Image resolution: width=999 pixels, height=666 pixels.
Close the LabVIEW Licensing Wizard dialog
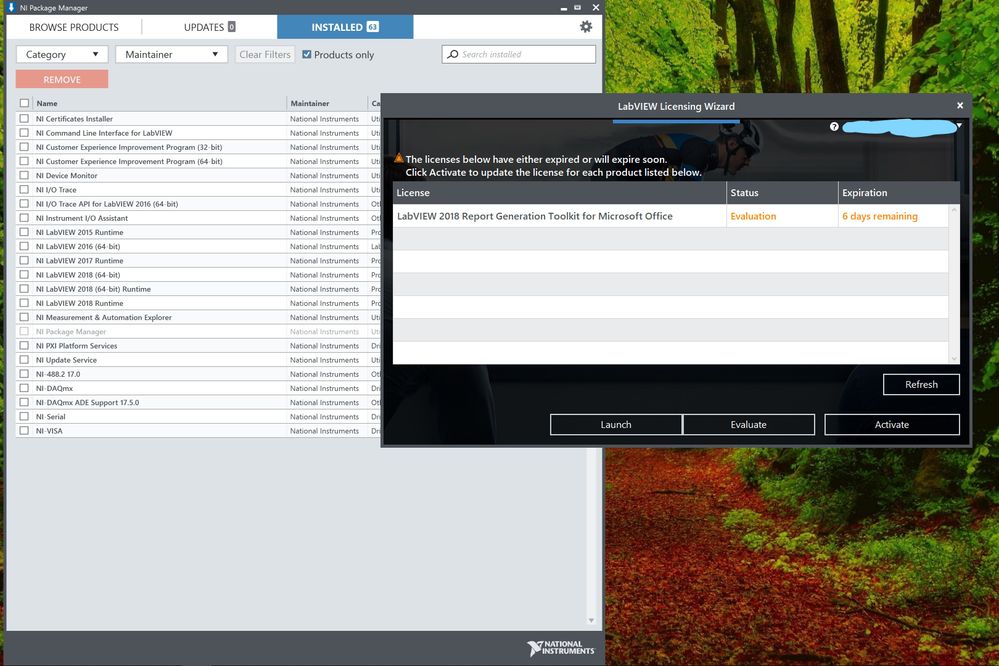959,106
